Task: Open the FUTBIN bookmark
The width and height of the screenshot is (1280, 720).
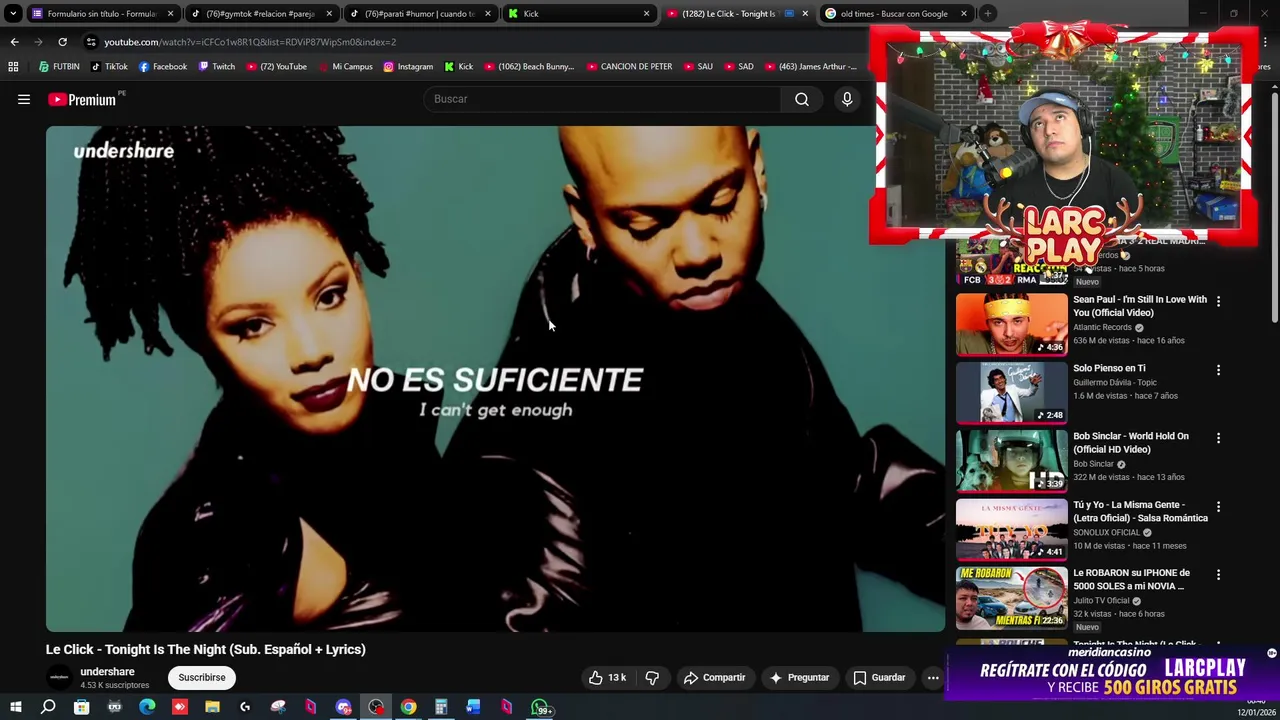Action: tap(59, 67)
